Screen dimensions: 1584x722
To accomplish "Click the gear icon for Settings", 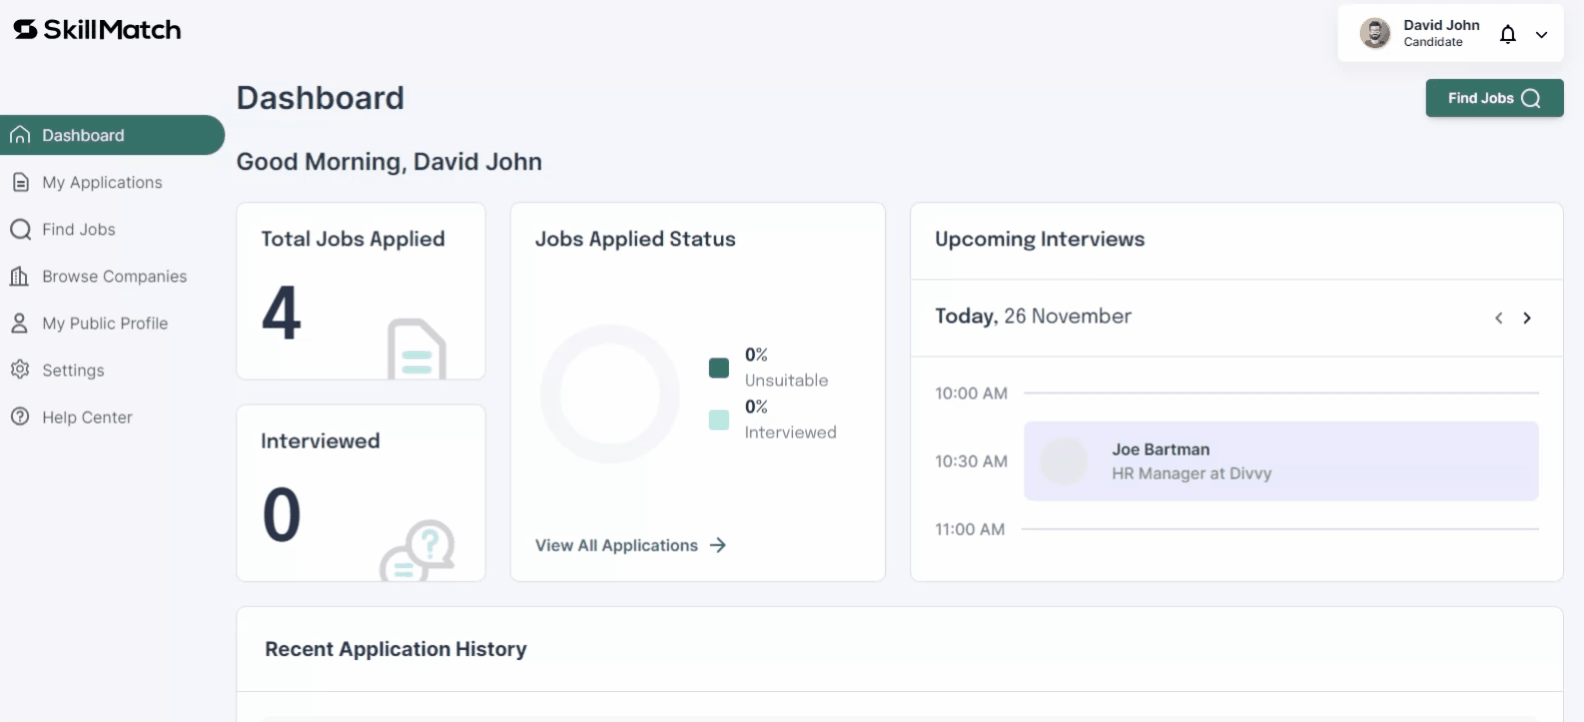I will tap(20, 369).
